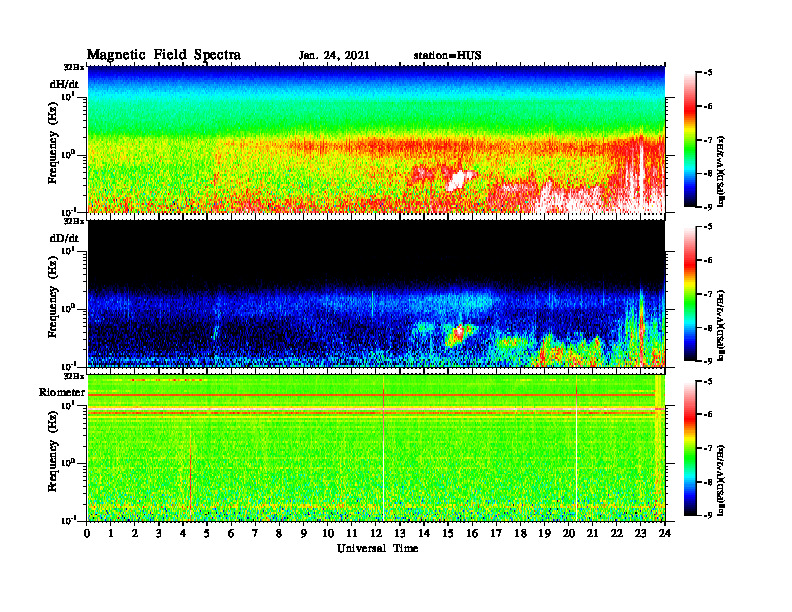The width and height of the screenshot is (792, 612).
Task: Click the "-9" tick on Riometer color scale
Action: 708,515
